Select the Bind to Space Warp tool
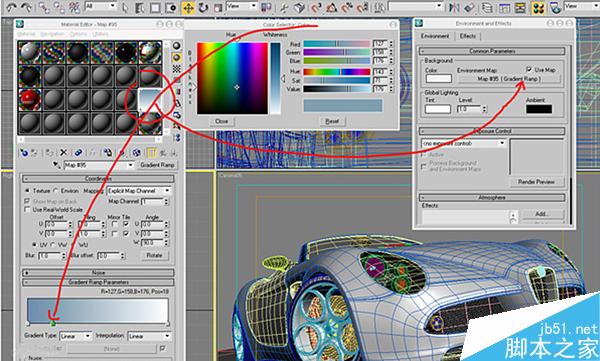This screenshot has width=600, height=361. (74, 7)
